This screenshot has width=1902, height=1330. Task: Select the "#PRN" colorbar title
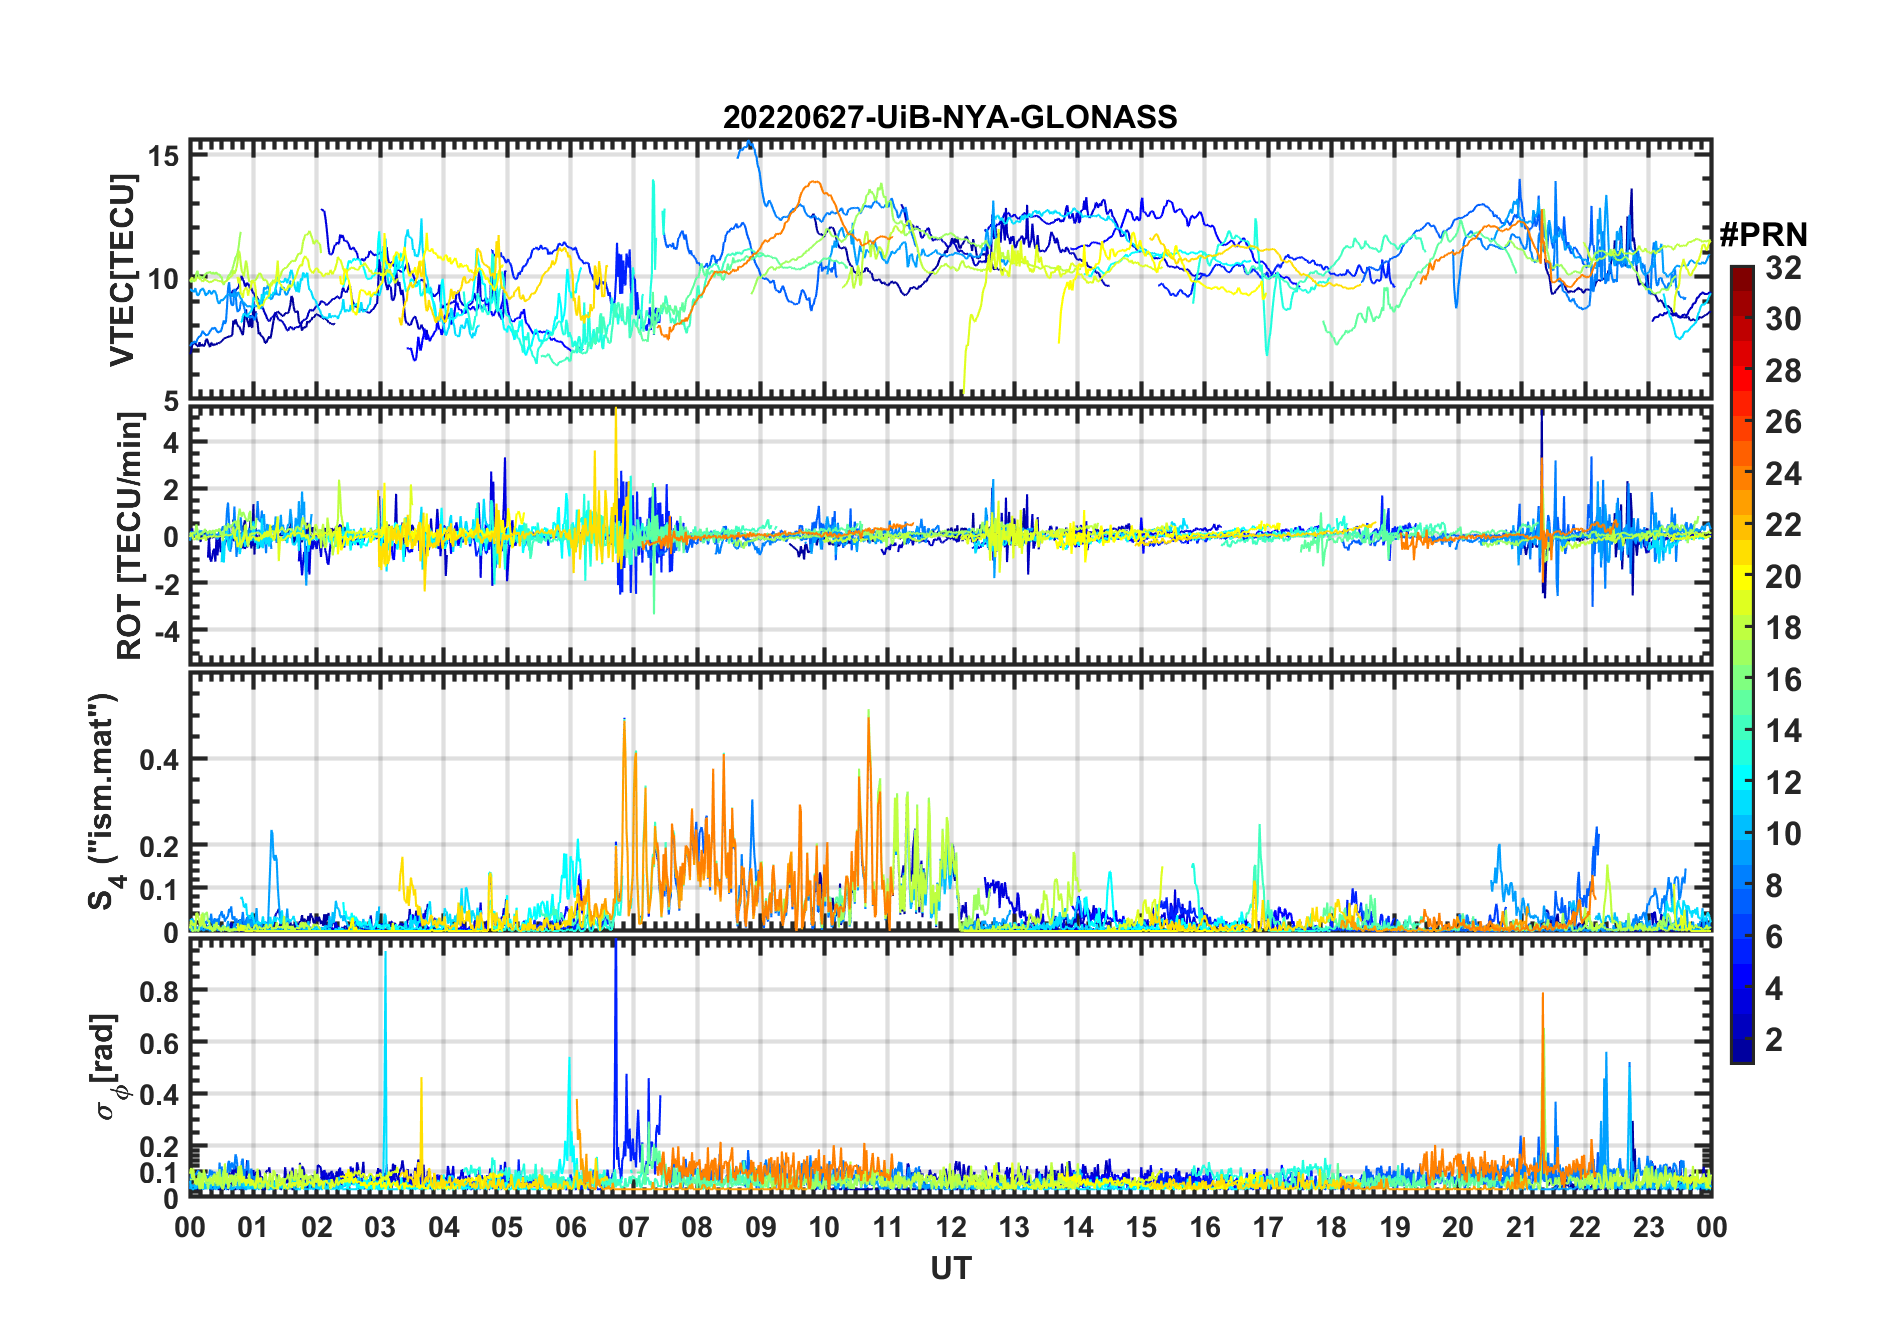tap(1764, 234)
